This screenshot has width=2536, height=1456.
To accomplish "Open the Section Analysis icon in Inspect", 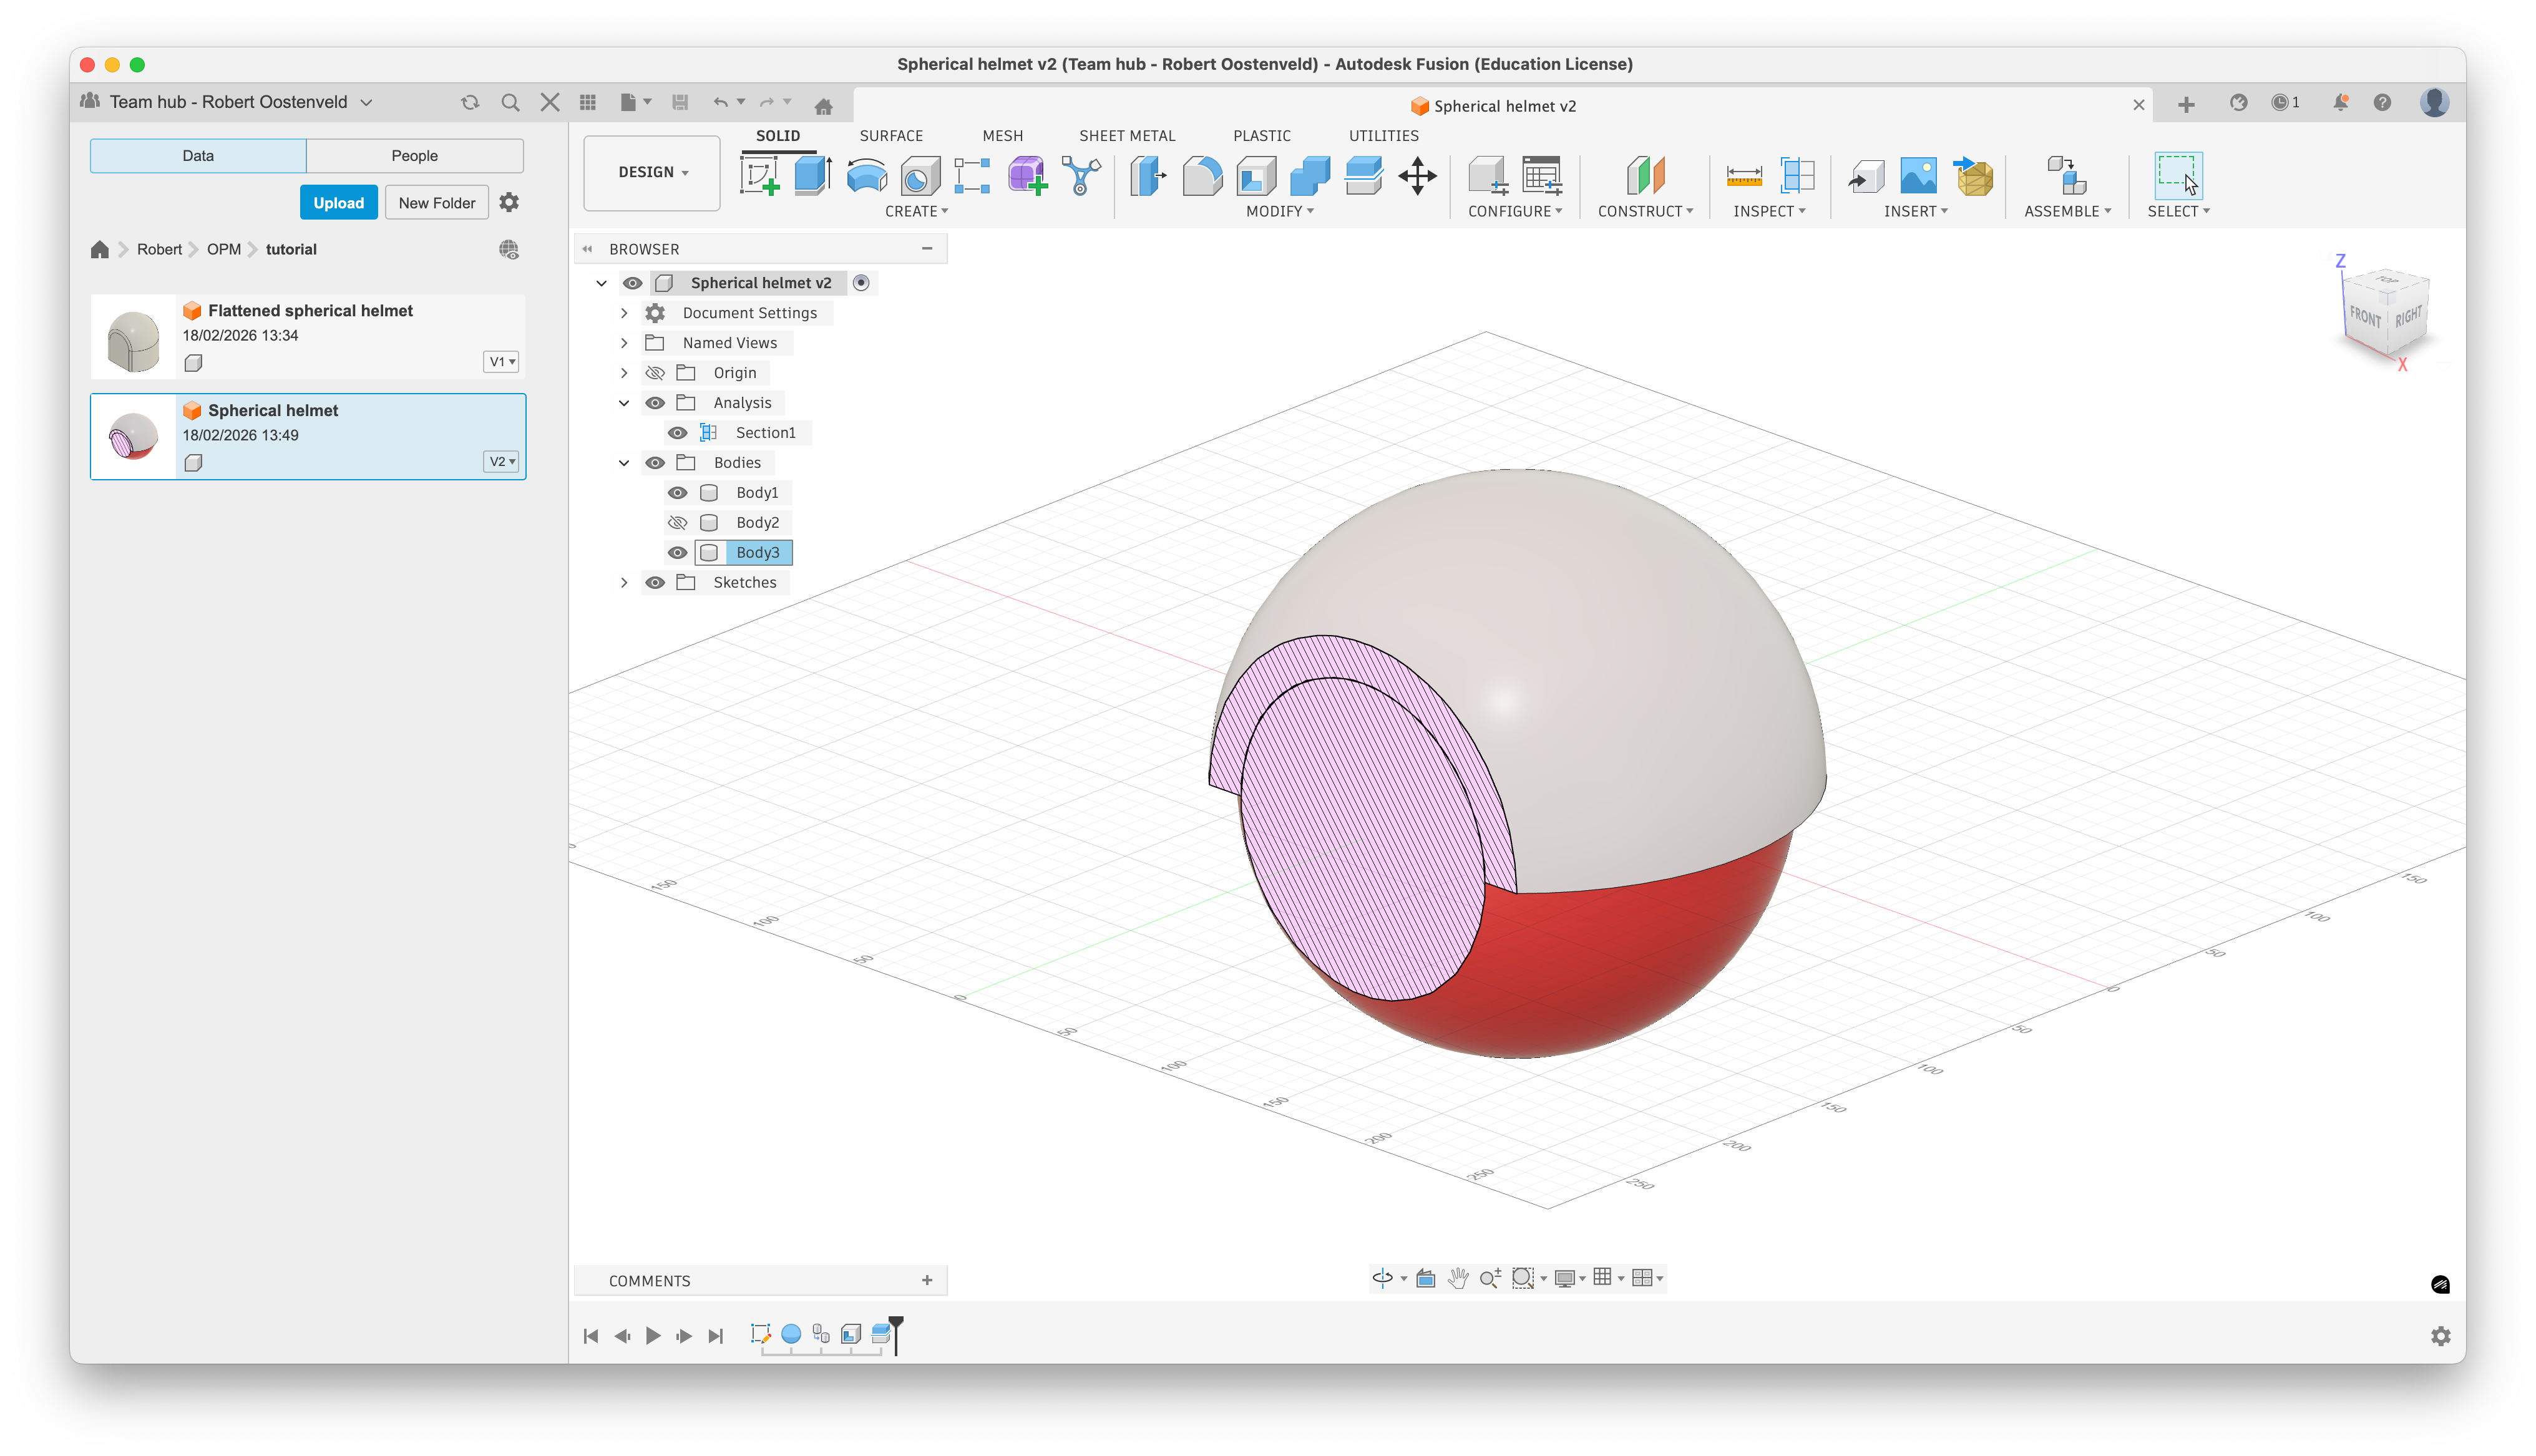I will click(1797, 176).
